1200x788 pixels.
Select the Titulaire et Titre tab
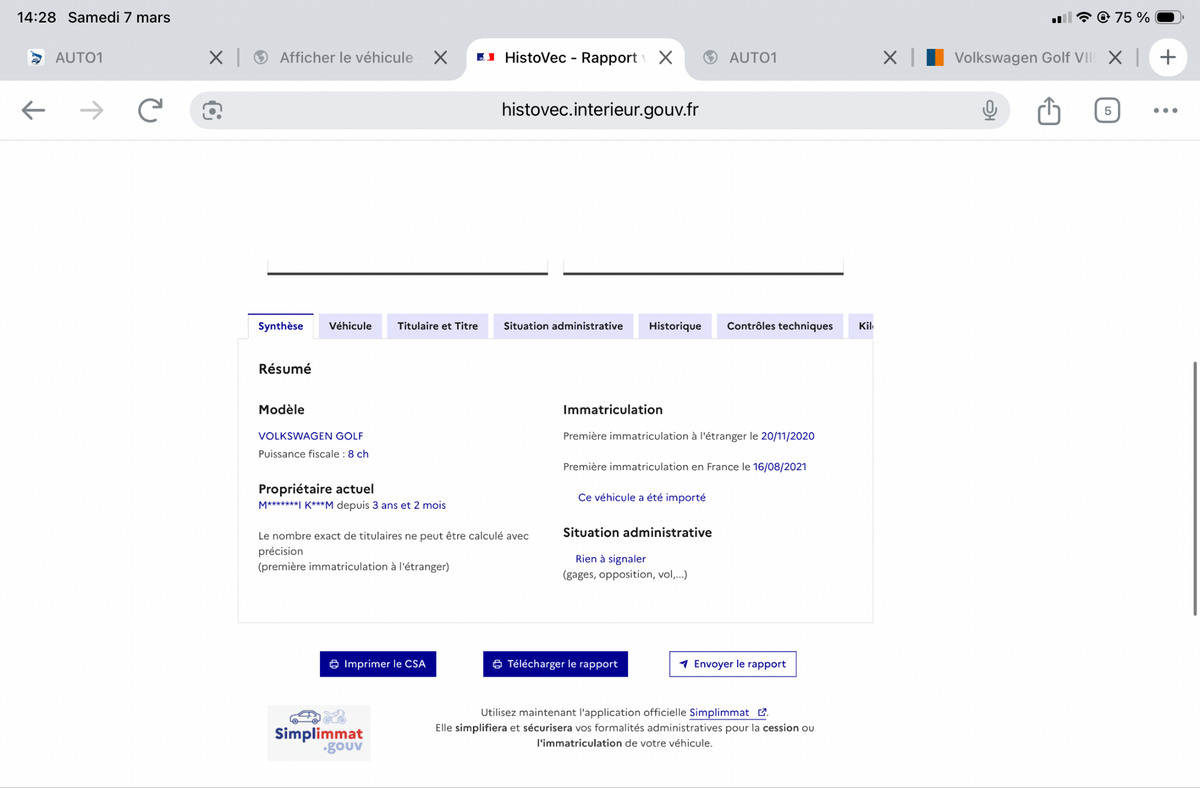437,326
